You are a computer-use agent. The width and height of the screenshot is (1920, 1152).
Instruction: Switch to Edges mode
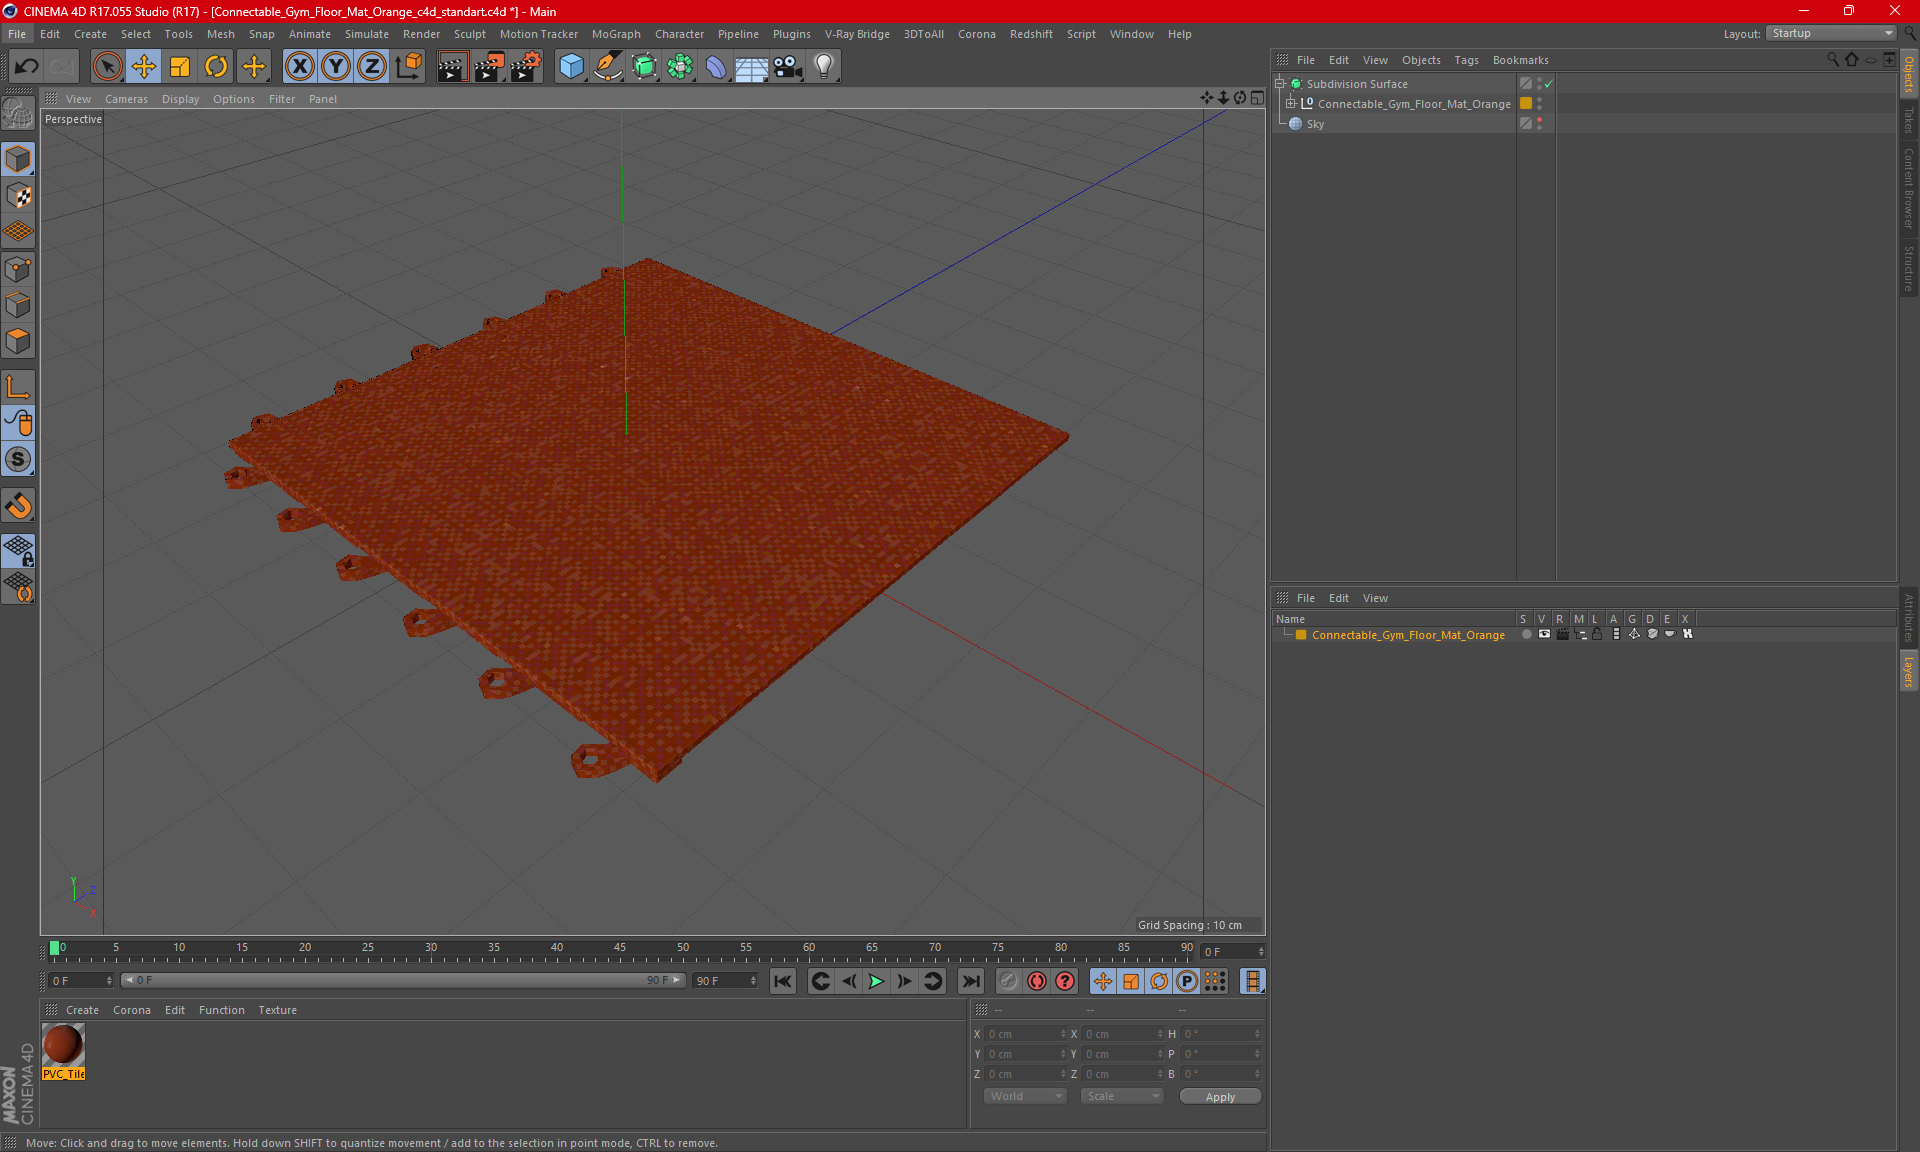click(x=19, y=305)
